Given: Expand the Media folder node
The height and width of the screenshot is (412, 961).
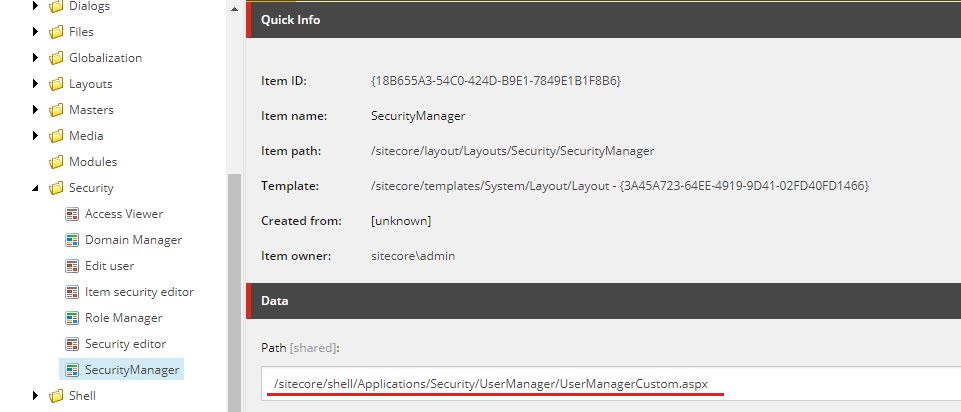Looking at the screenshot, I should point(37,136).
